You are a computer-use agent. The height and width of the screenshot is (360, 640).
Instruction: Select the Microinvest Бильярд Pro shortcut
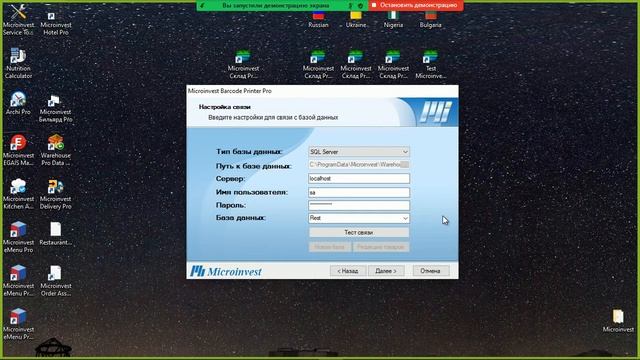pyautogui.click(x=56, y=108)
